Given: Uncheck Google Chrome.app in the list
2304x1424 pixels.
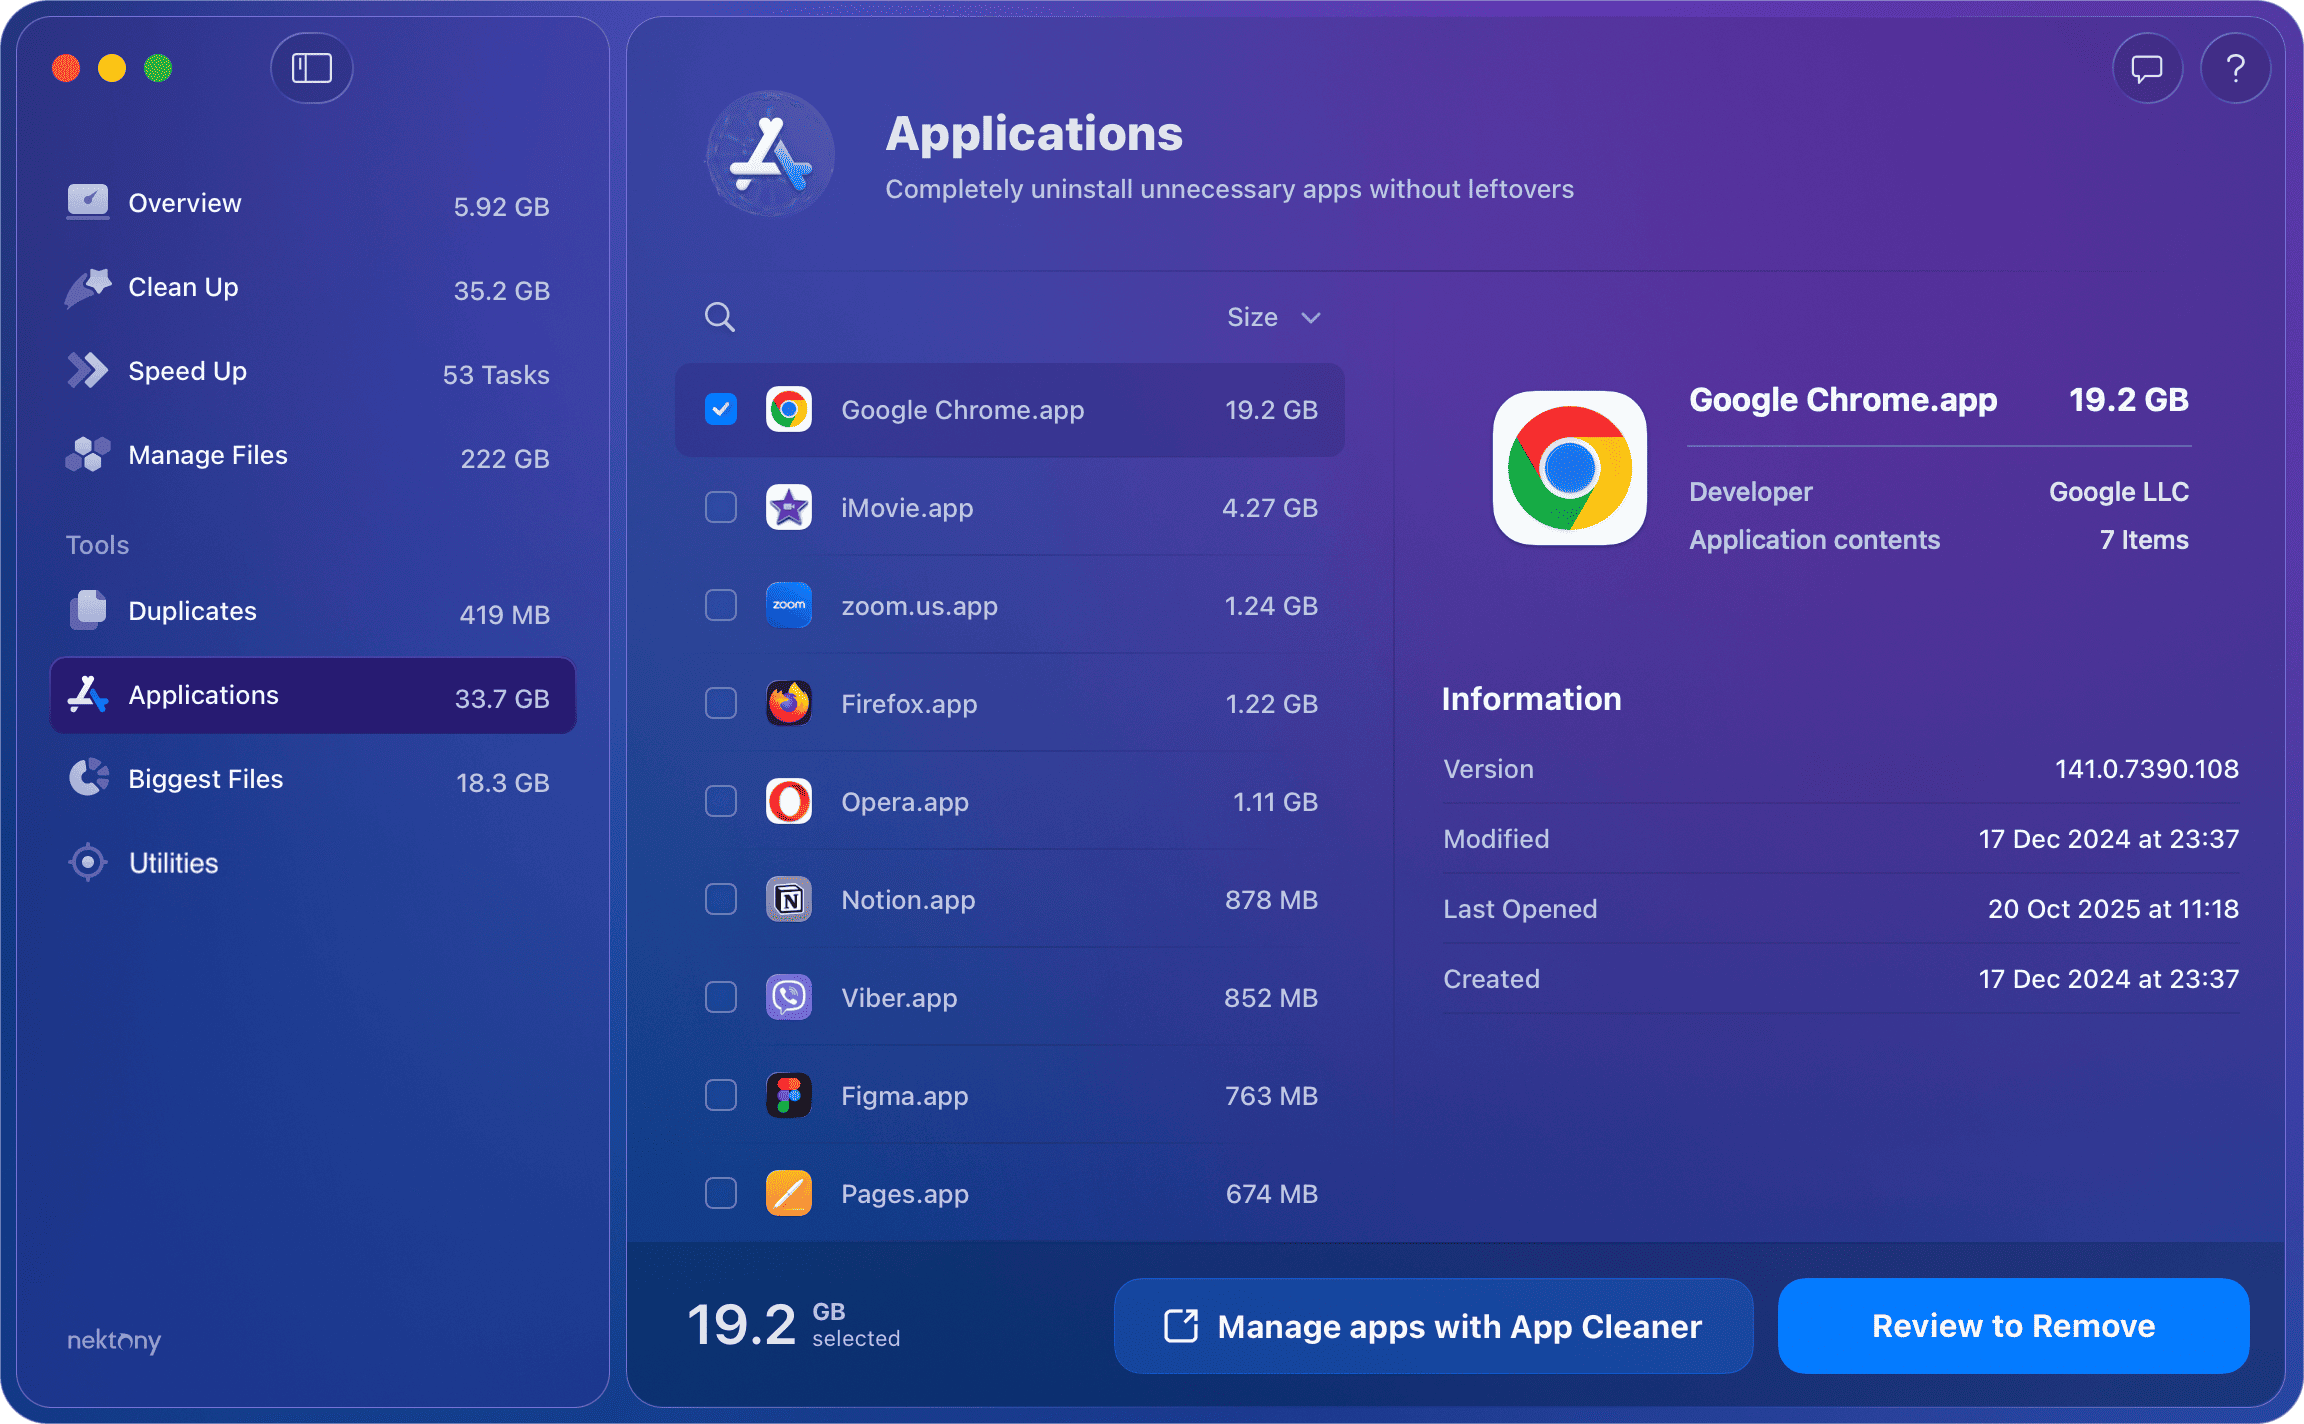Looking at the screenshot, I should (721, 409).
